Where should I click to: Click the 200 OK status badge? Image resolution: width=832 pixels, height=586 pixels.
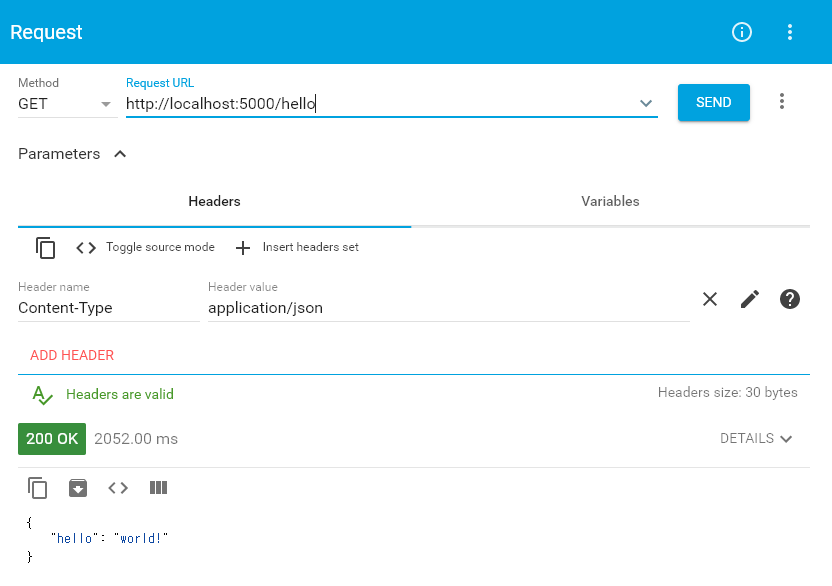point(52,439)
